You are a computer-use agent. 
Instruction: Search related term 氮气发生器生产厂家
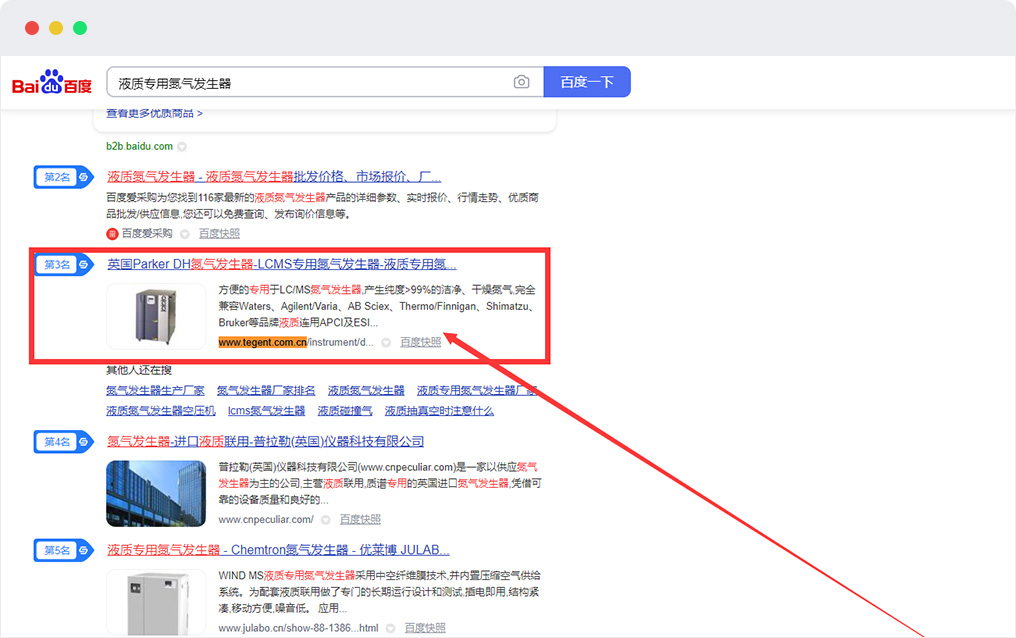click(x=156, y=391)
